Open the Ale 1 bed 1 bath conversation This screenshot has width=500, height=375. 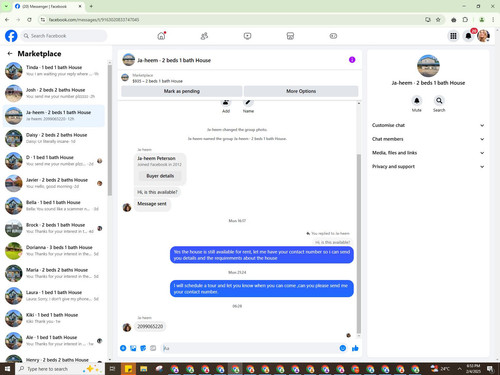(54, 340)
